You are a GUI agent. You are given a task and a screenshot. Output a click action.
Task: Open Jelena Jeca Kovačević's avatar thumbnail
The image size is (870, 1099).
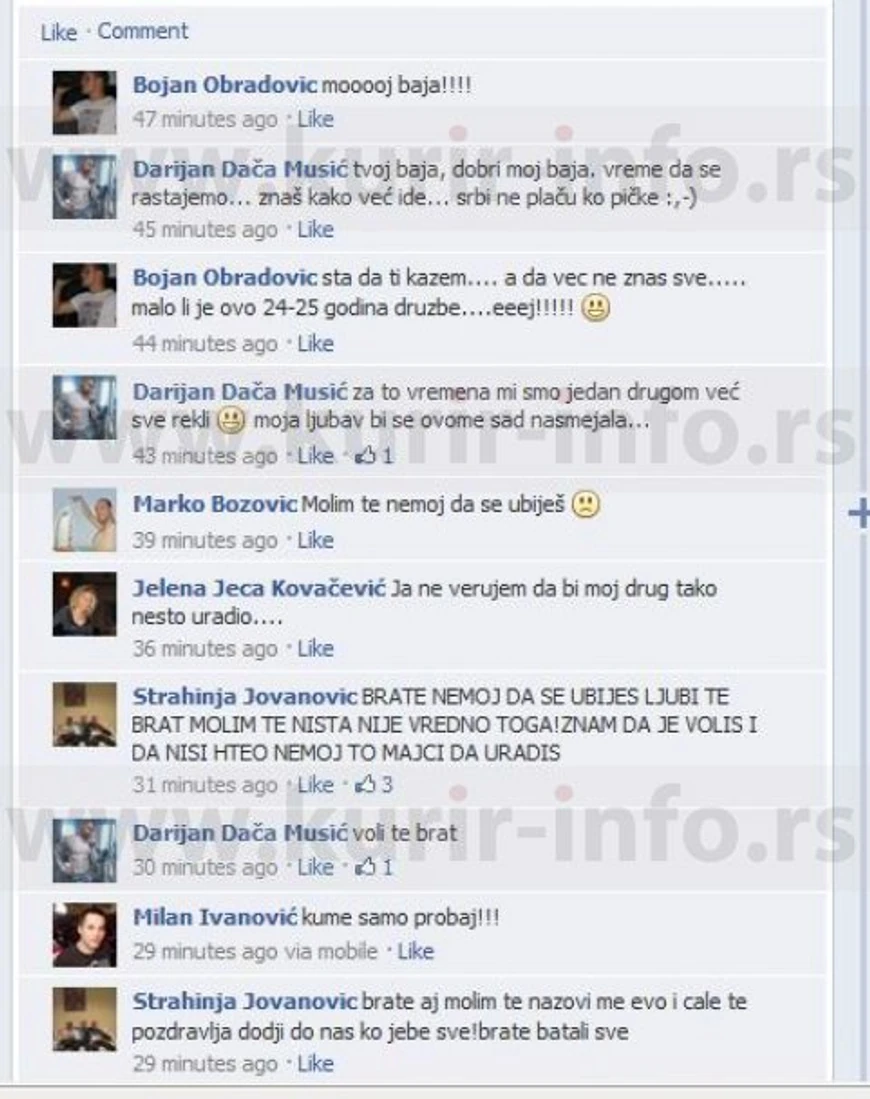(84, 603)
